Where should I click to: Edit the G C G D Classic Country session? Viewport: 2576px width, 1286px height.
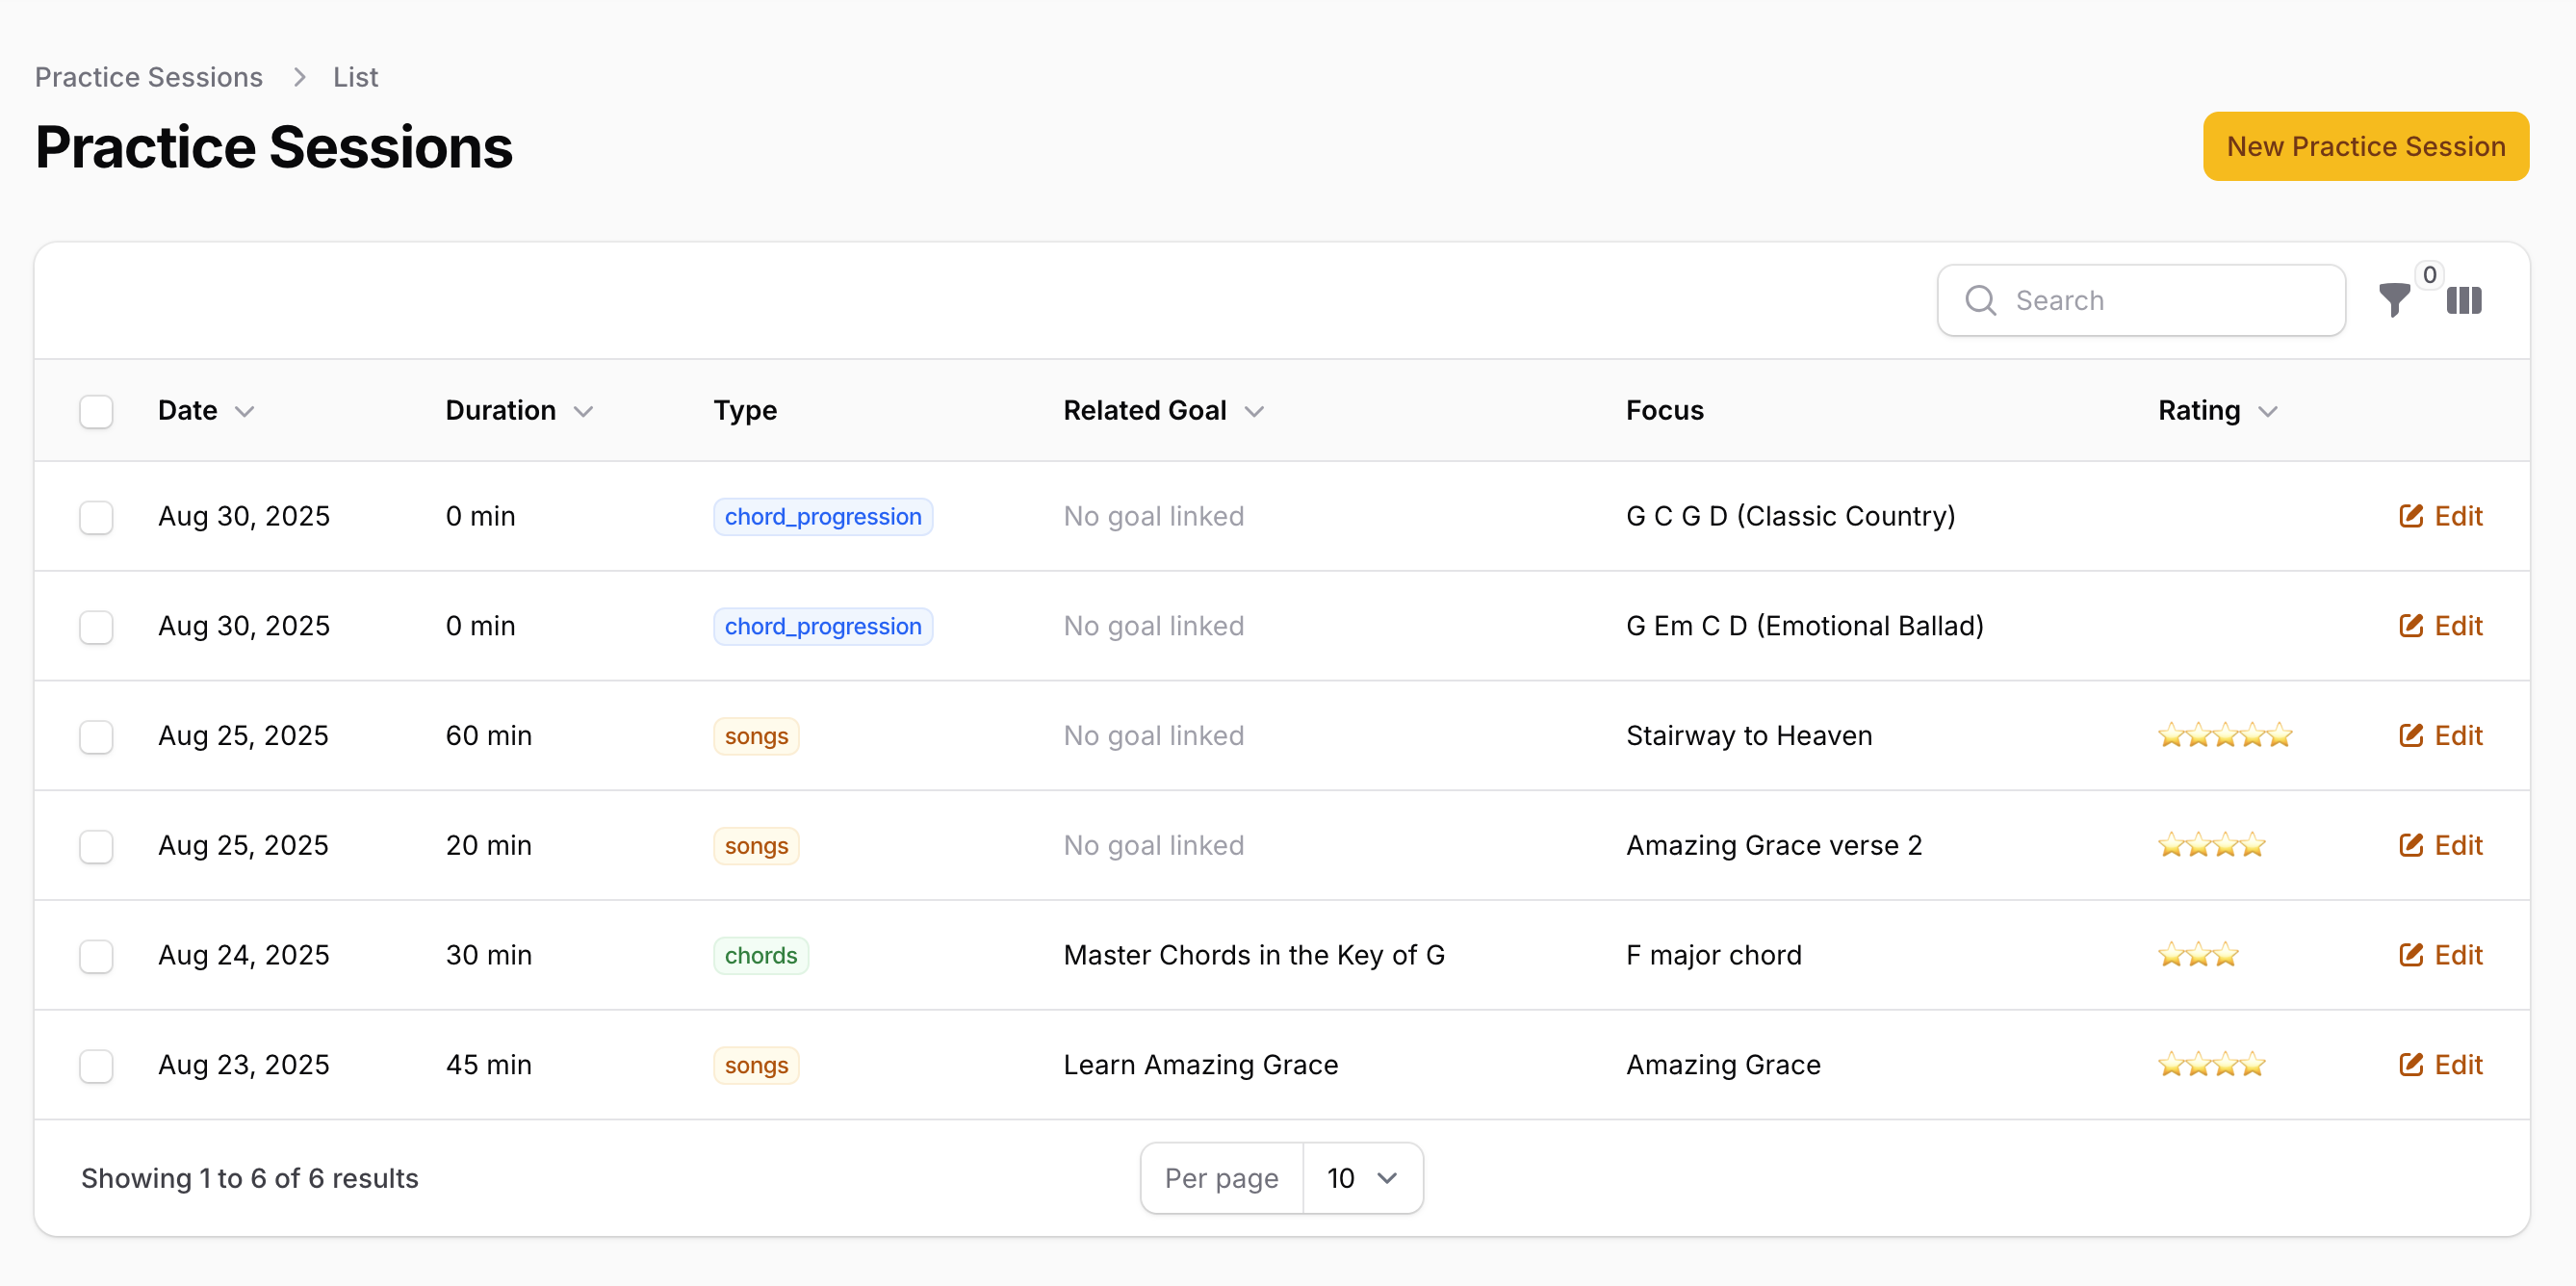pyautogui.click(x=2440, y=516)
